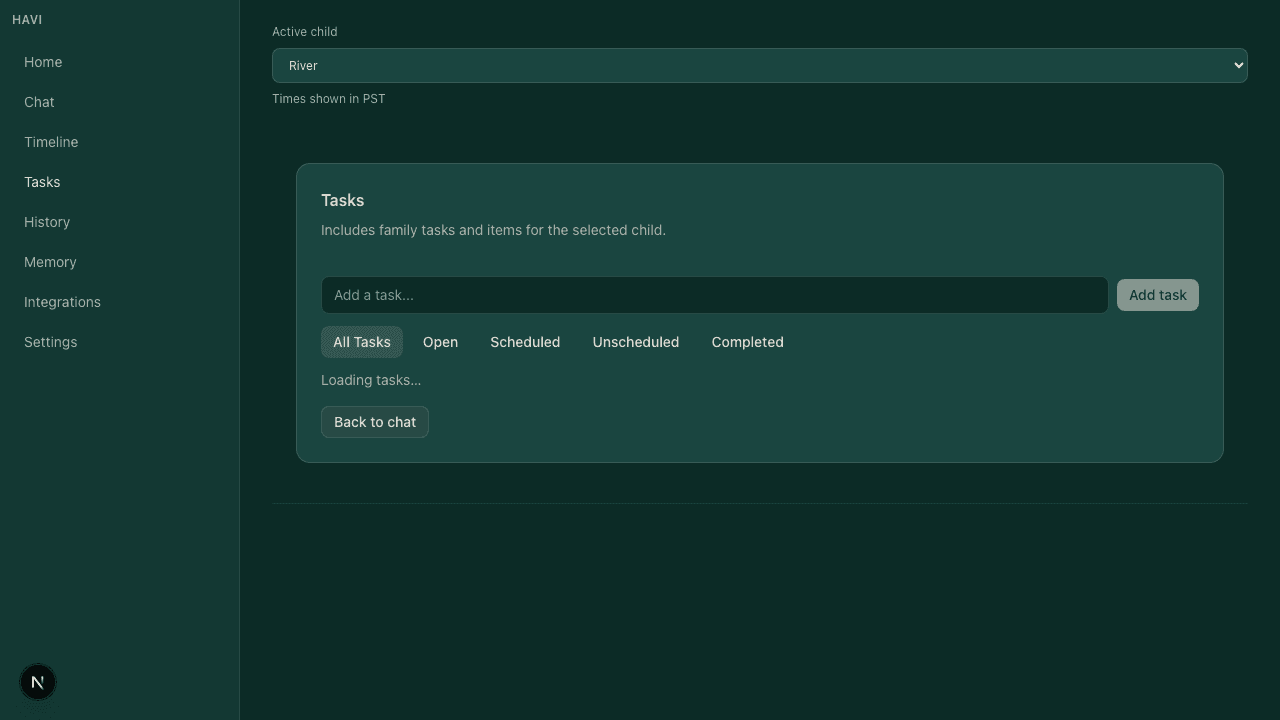Open the Chat section
1280x720 pixels.
39,102
